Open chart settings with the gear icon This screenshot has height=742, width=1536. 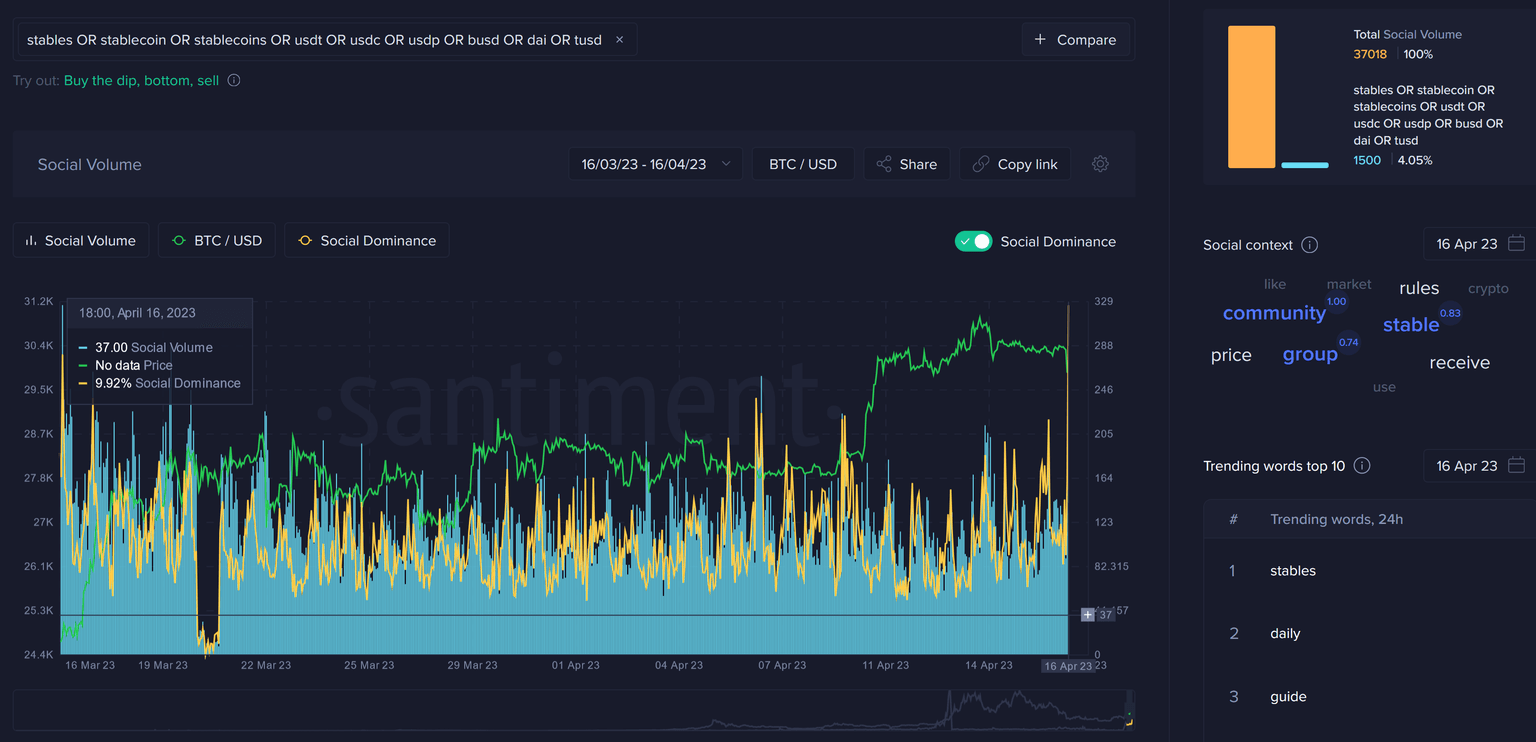click(1100, 163)
